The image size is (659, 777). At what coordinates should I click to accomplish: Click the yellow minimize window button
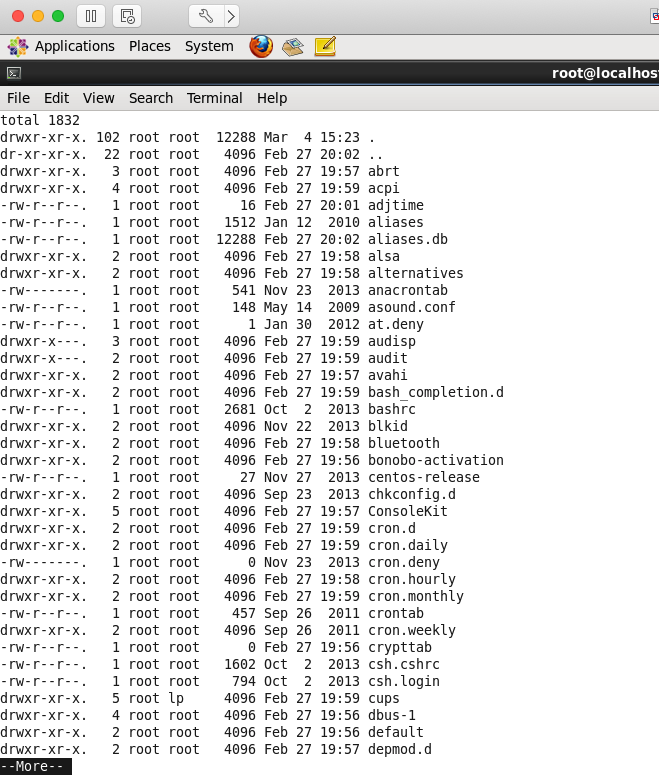pyautogui.click(x=38, y=16)
